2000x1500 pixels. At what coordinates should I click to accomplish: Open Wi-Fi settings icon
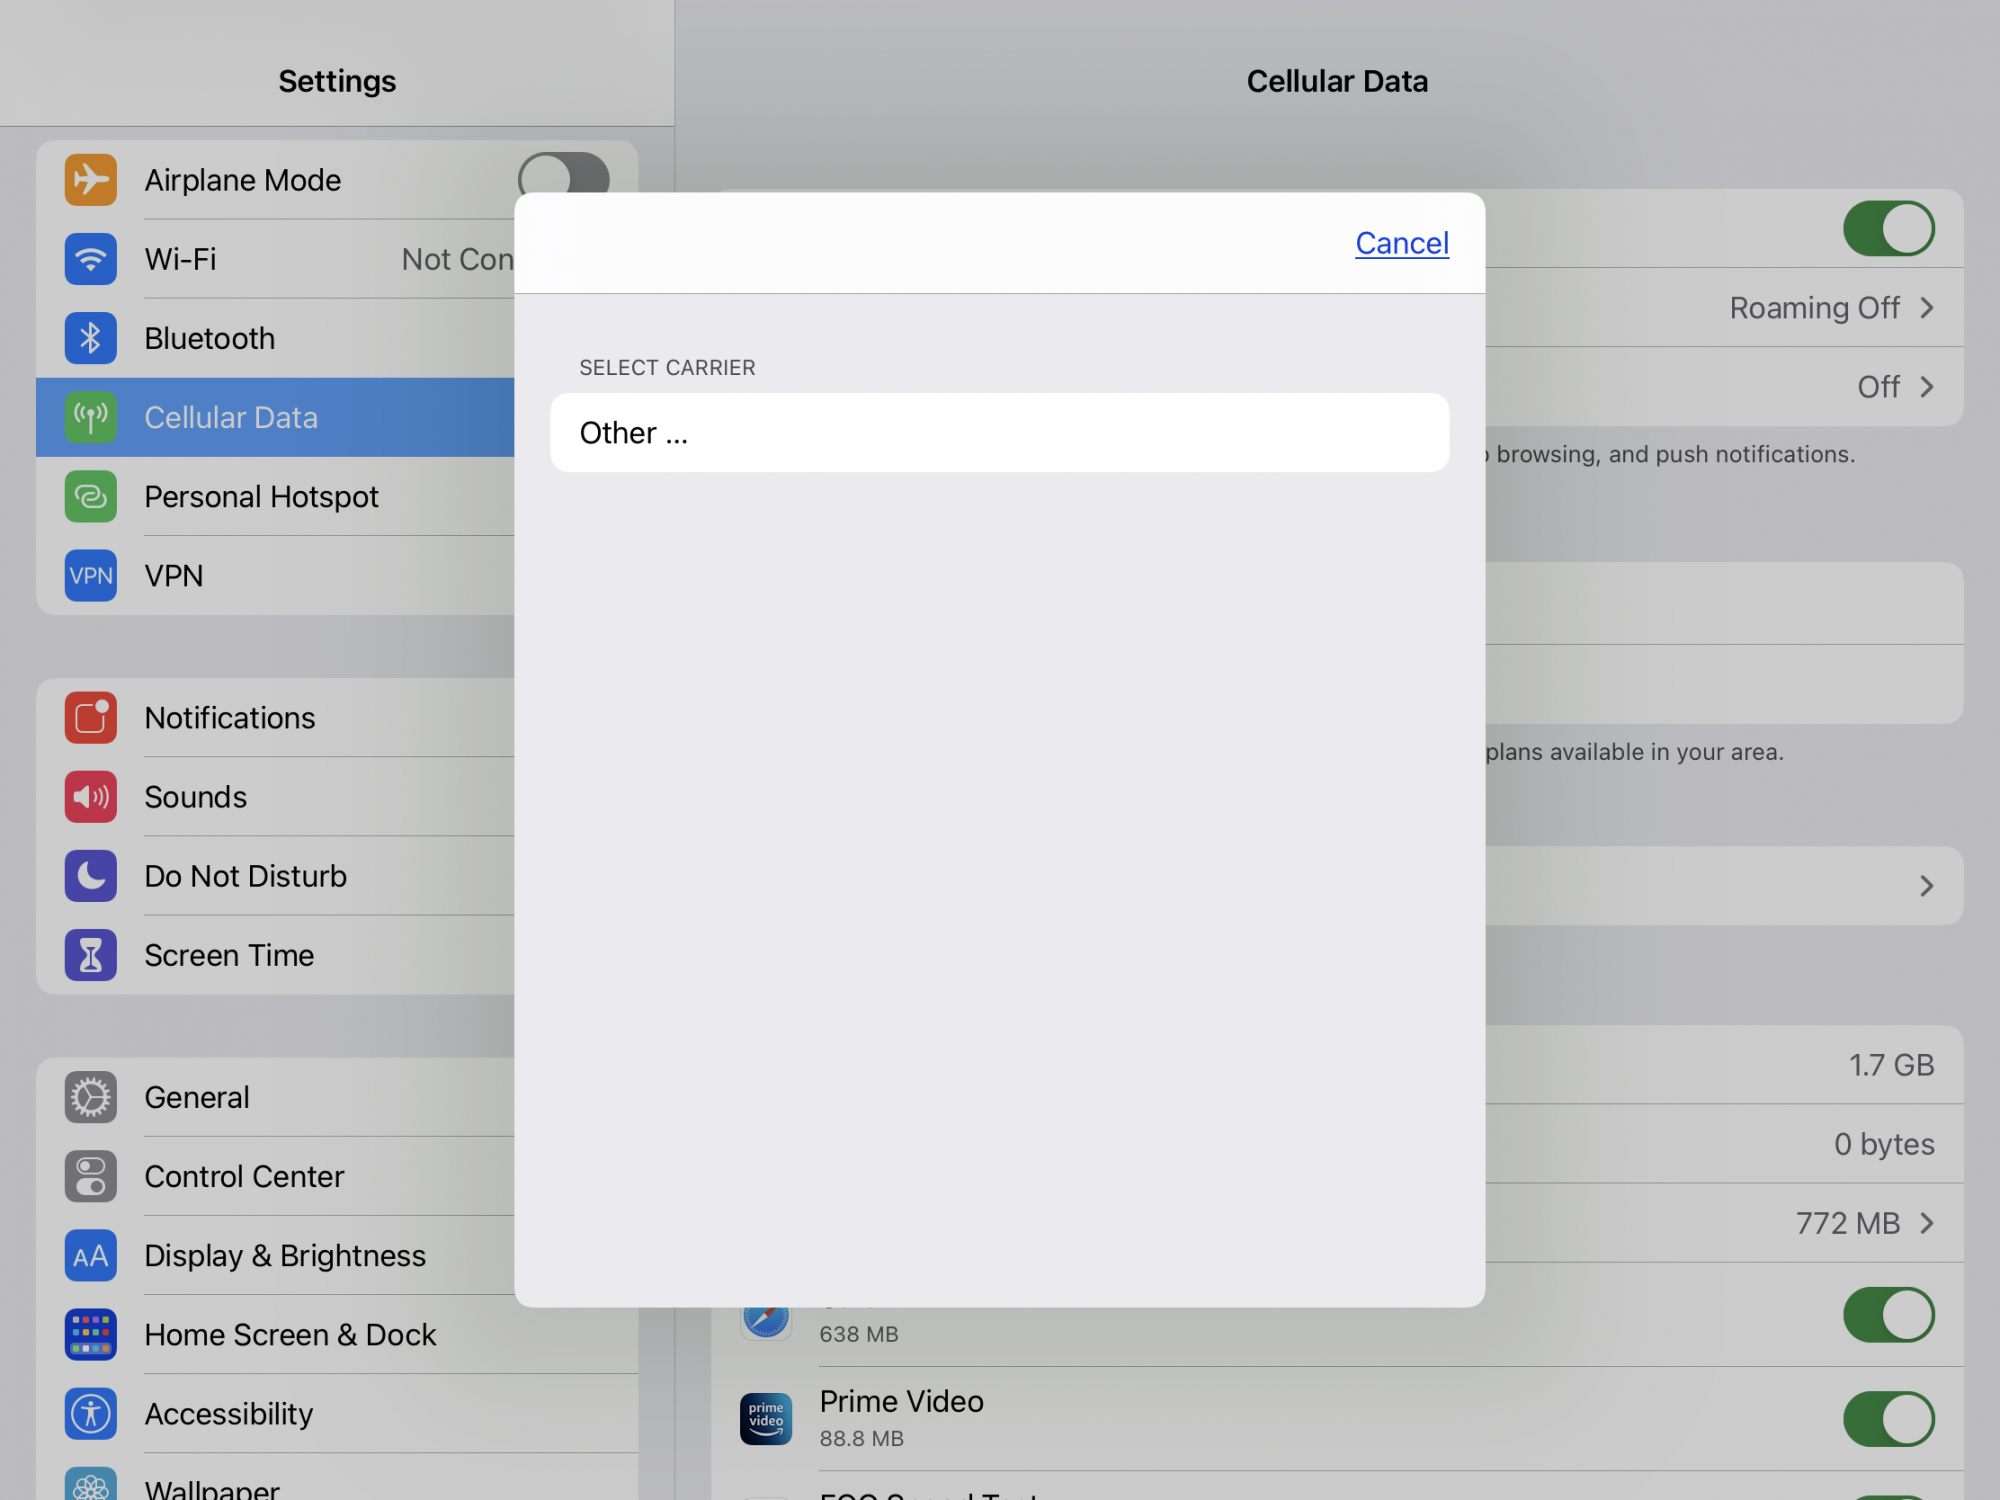tap(90, 259)
